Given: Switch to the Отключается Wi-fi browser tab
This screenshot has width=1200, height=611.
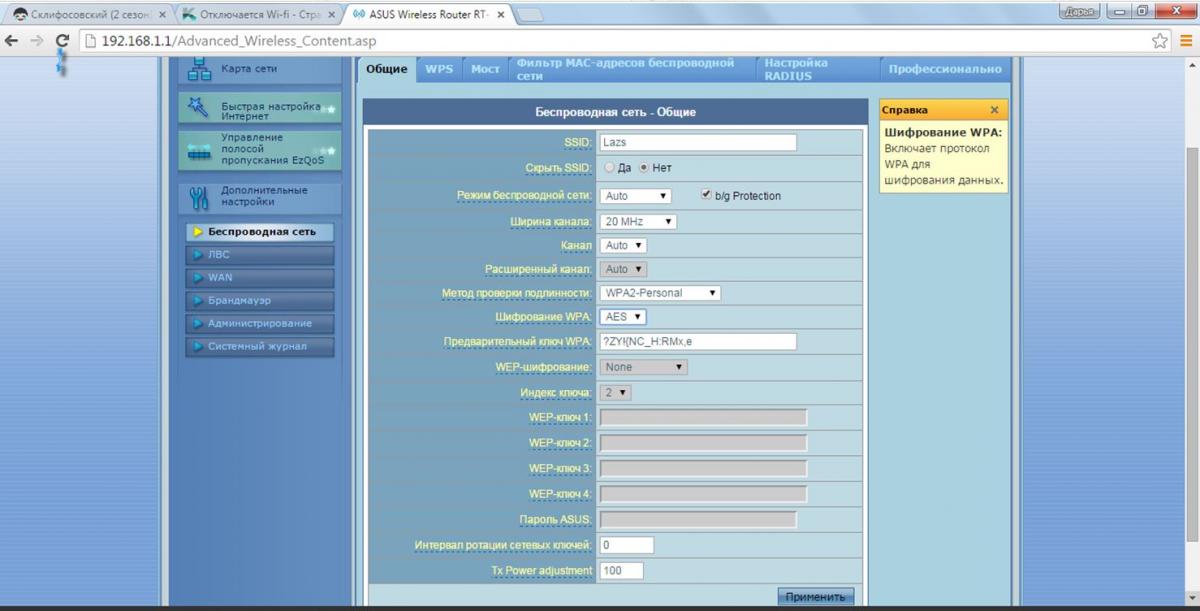Looking at the screenshot, I should (258, 15).
